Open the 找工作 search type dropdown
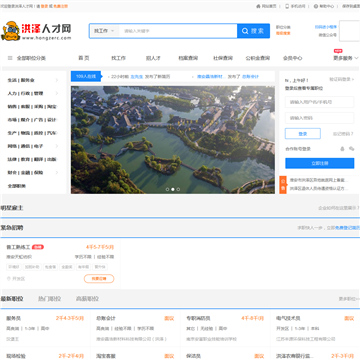The width and height of the screenshot is (360, 360). click(104, 31)
